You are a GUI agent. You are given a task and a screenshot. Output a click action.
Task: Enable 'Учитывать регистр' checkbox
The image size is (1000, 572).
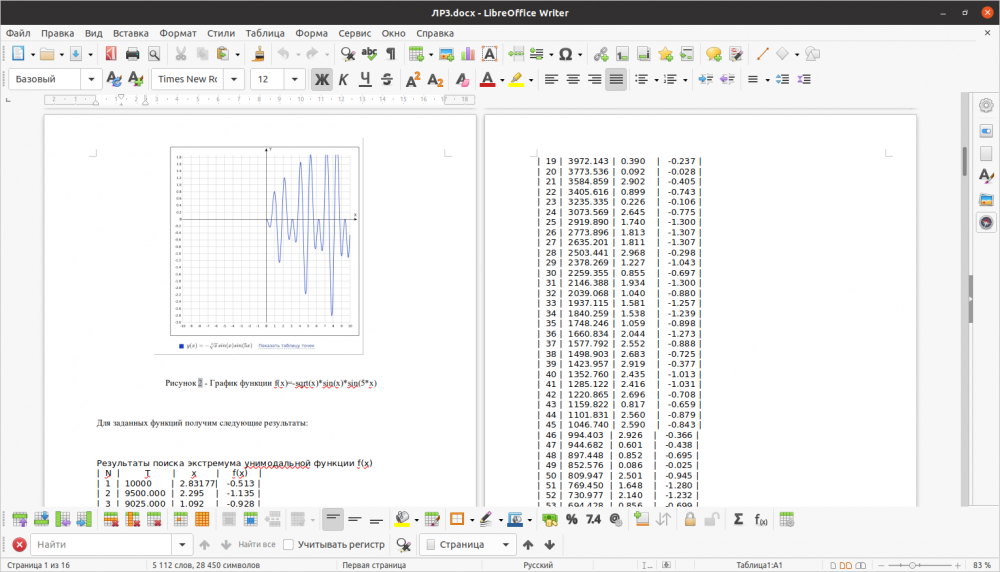pos(288,545)
